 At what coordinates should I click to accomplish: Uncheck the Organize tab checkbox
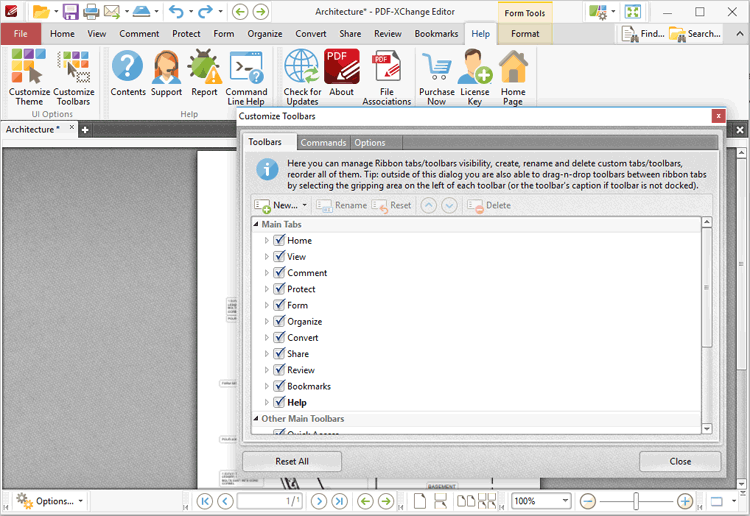point(279,321)
